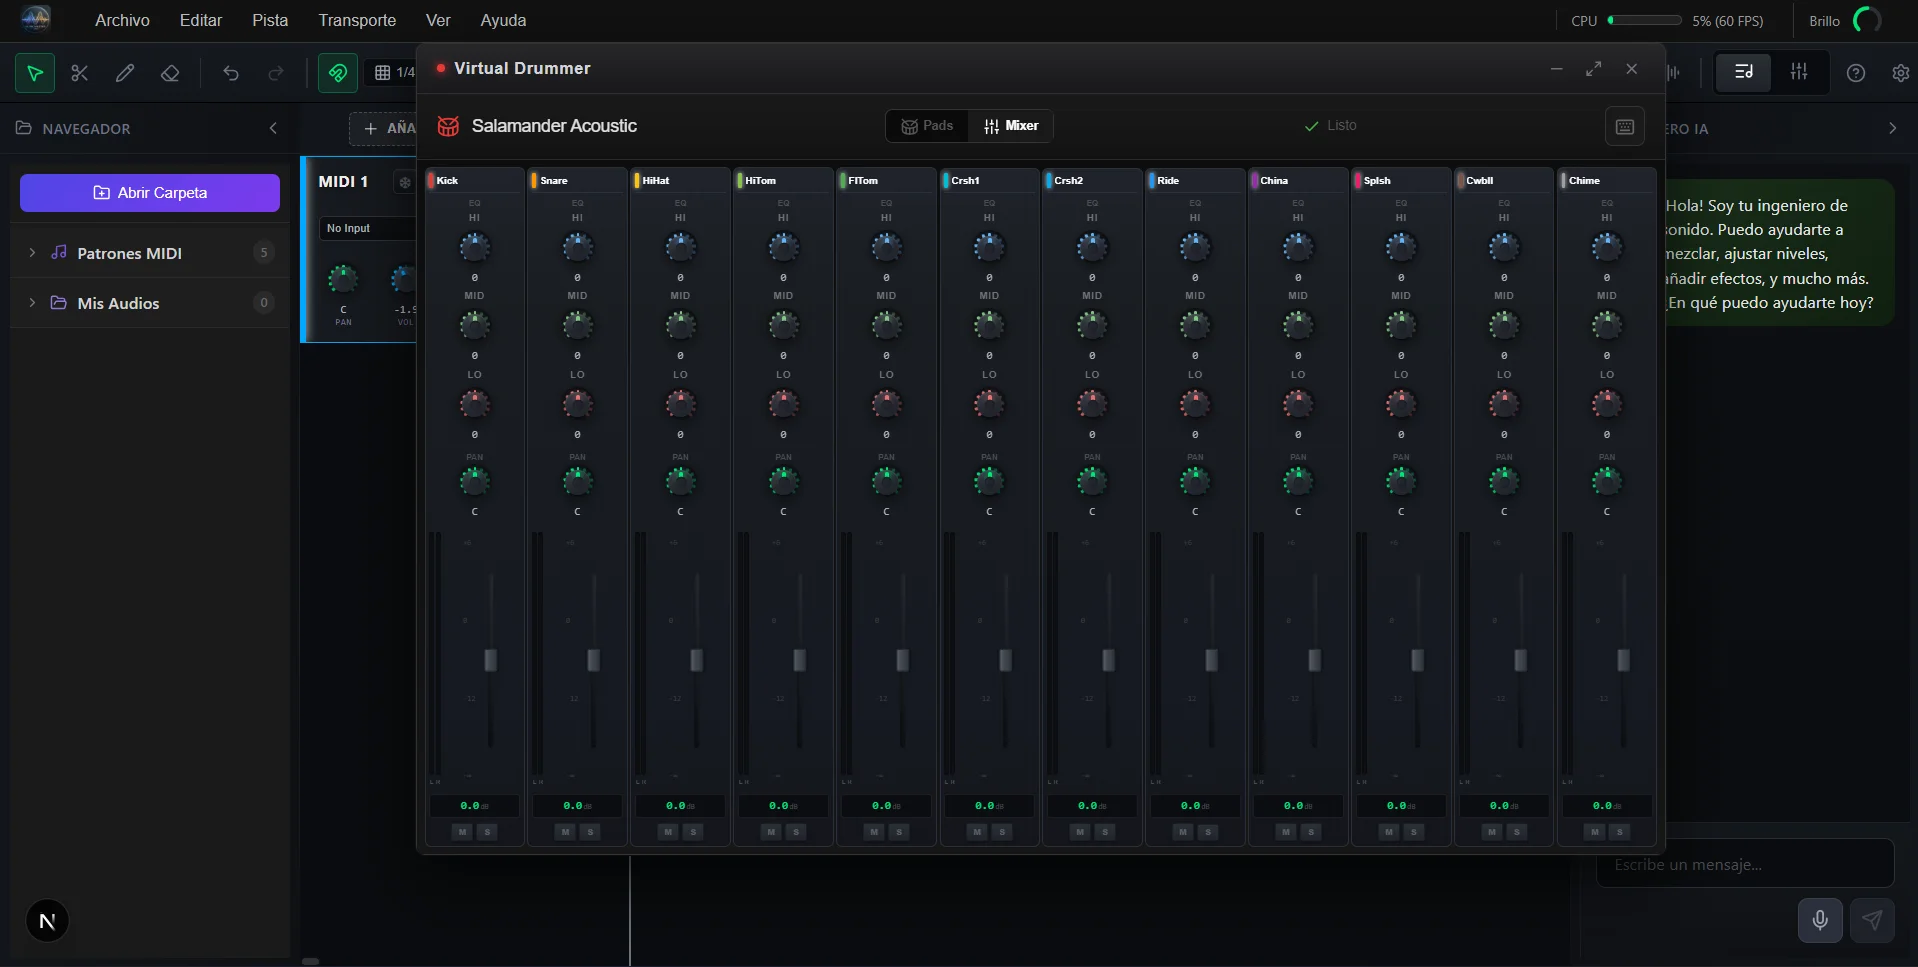
Task: Click the microphone icon in chat
Action: [x=1820, y=920]
